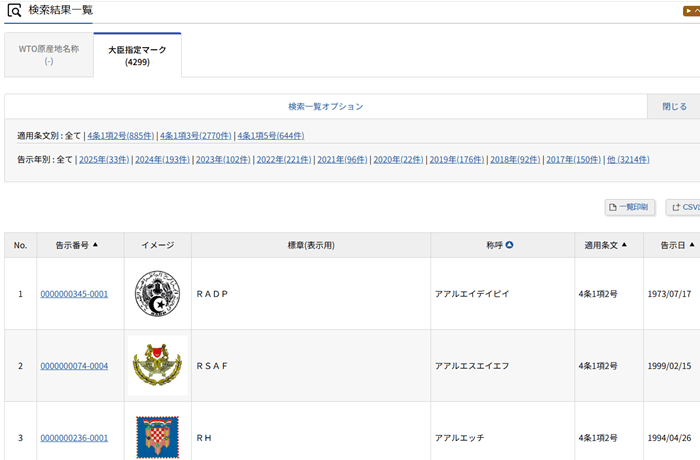Image resolution: width=700 pixels, height=460 pixels.
Task: Filter notices by 2017年(150件)
Action: pyautogui.click(x=573, y=159)
